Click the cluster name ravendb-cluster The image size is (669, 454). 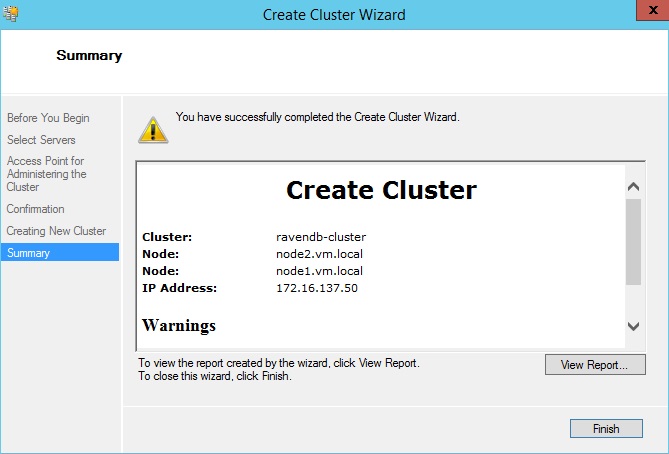pyautogui.click(x=321, y=237)
